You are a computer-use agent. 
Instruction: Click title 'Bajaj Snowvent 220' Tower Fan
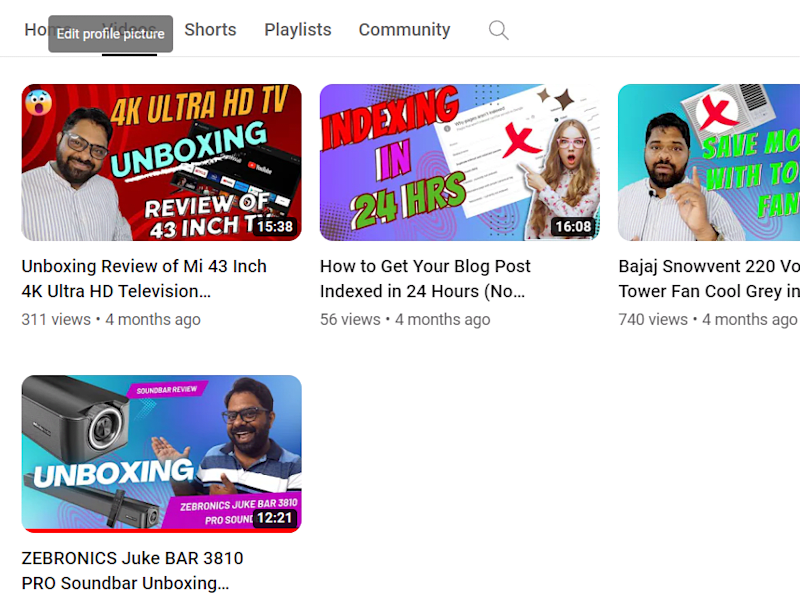(709, 279)
